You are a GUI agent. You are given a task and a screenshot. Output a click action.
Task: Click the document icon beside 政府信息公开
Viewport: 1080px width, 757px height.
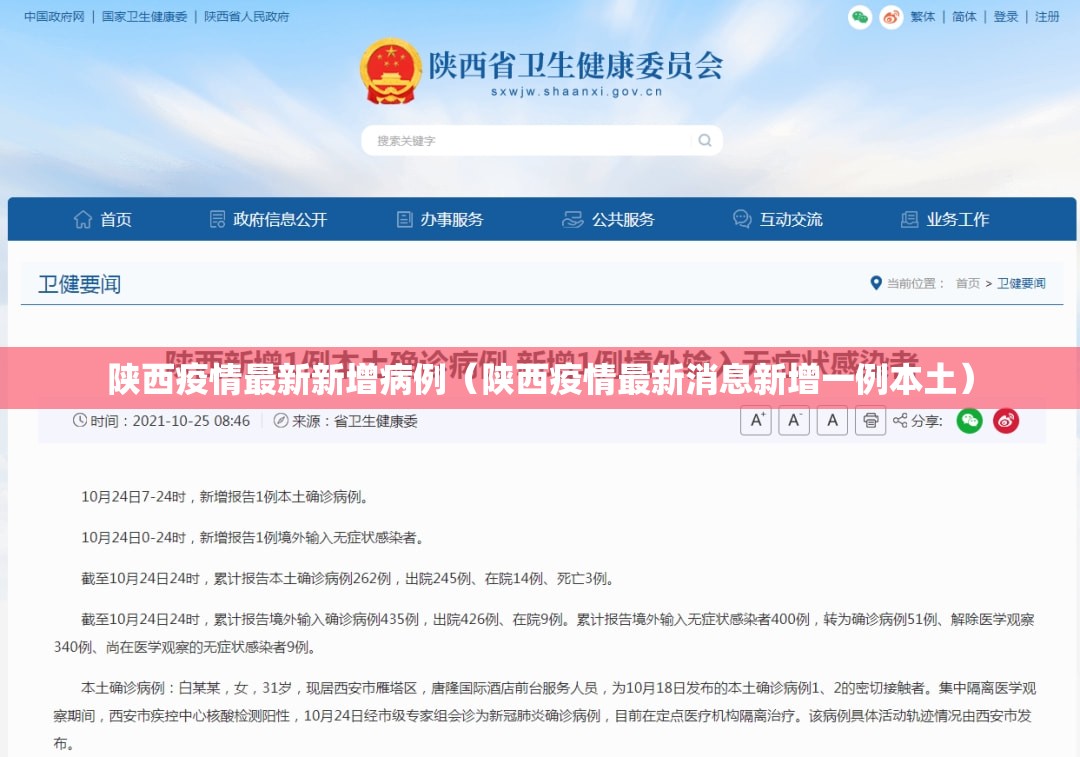(217, 220)
